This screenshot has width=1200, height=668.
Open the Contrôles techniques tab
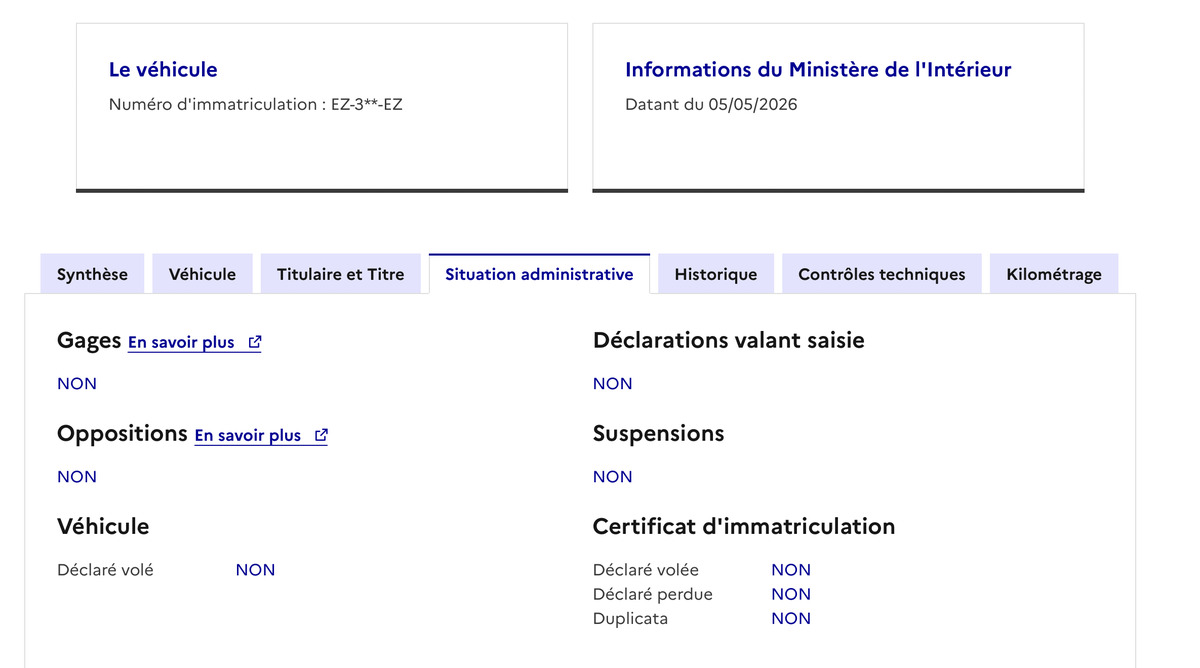click(882, 274)
